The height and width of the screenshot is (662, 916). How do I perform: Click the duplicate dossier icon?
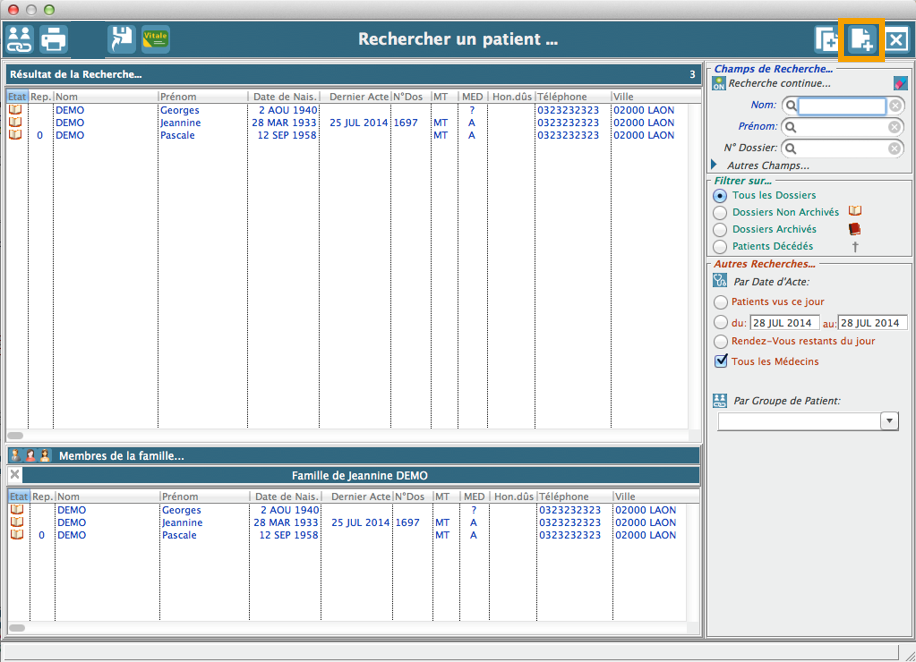pyautogui.click(x=826, y=40)
